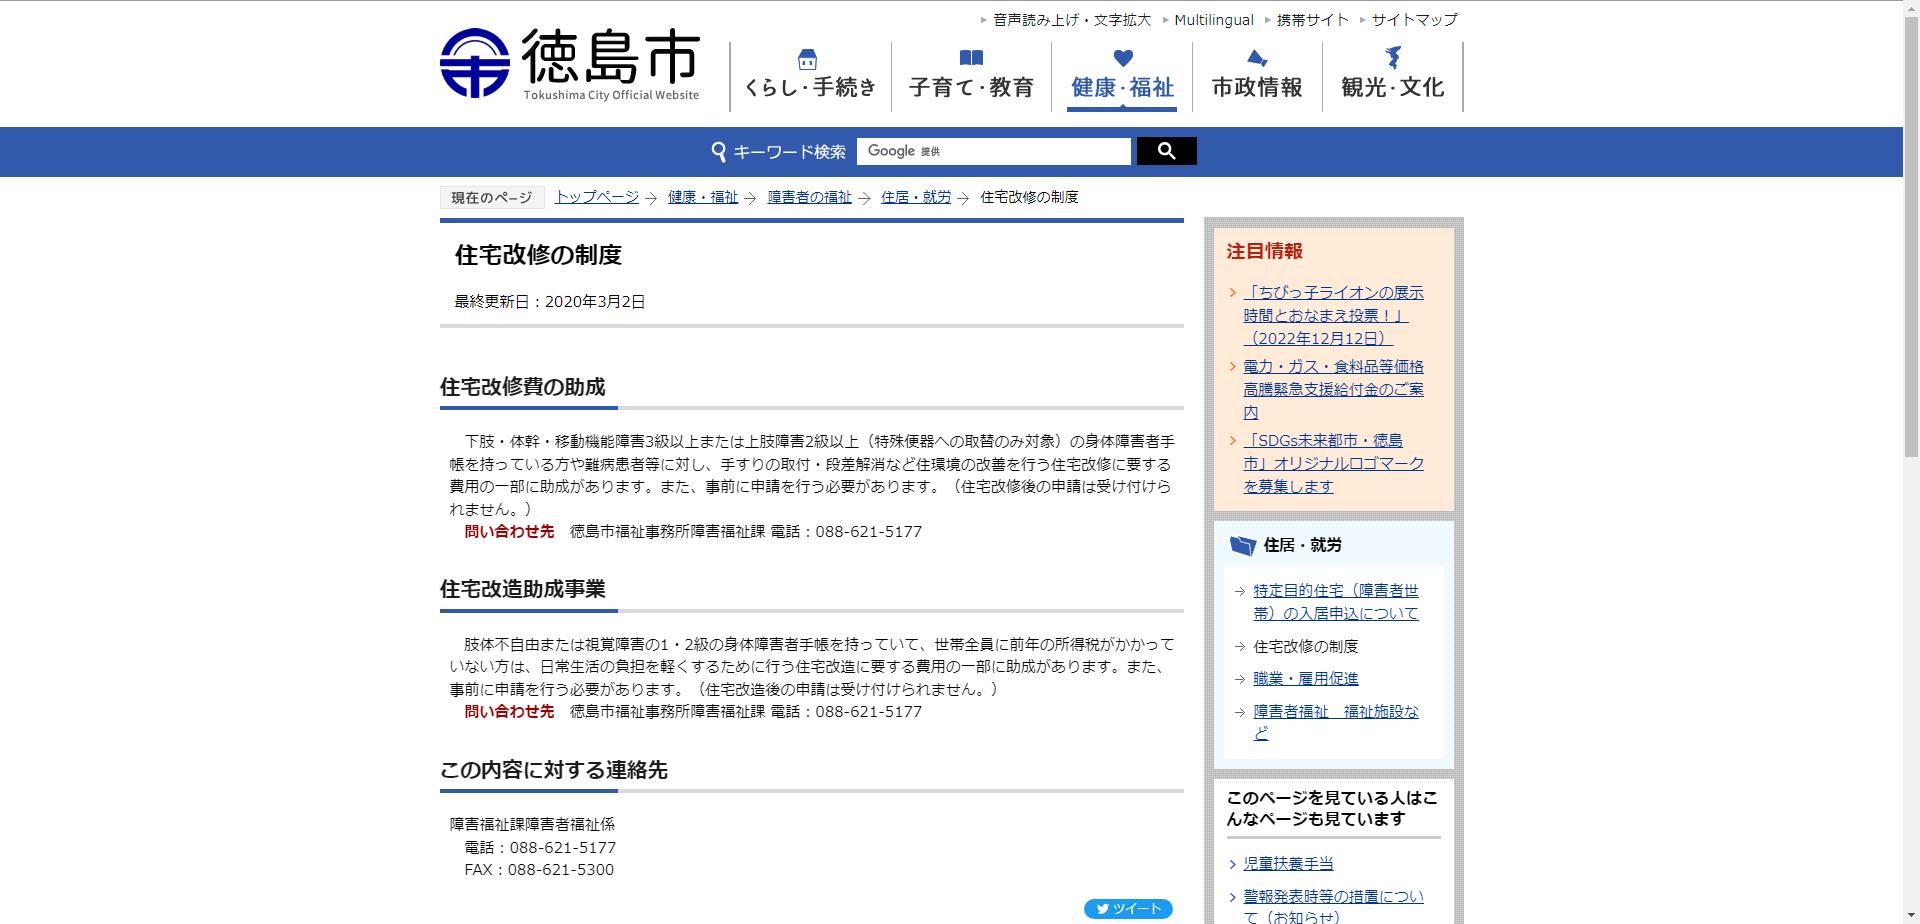Screen dimensions: 1920x924
Task: Click the 注目情報 heading
Action: click(1265, 251)
